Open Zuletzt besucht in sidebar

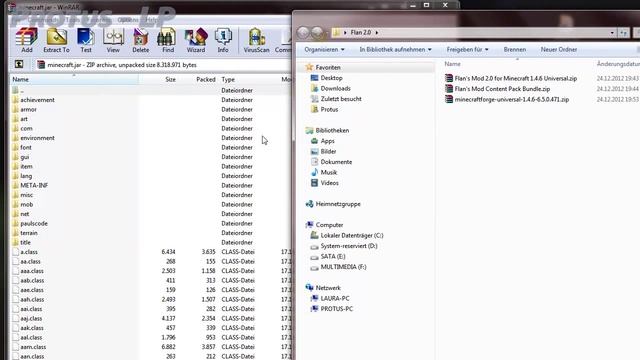tap(341, 99)
